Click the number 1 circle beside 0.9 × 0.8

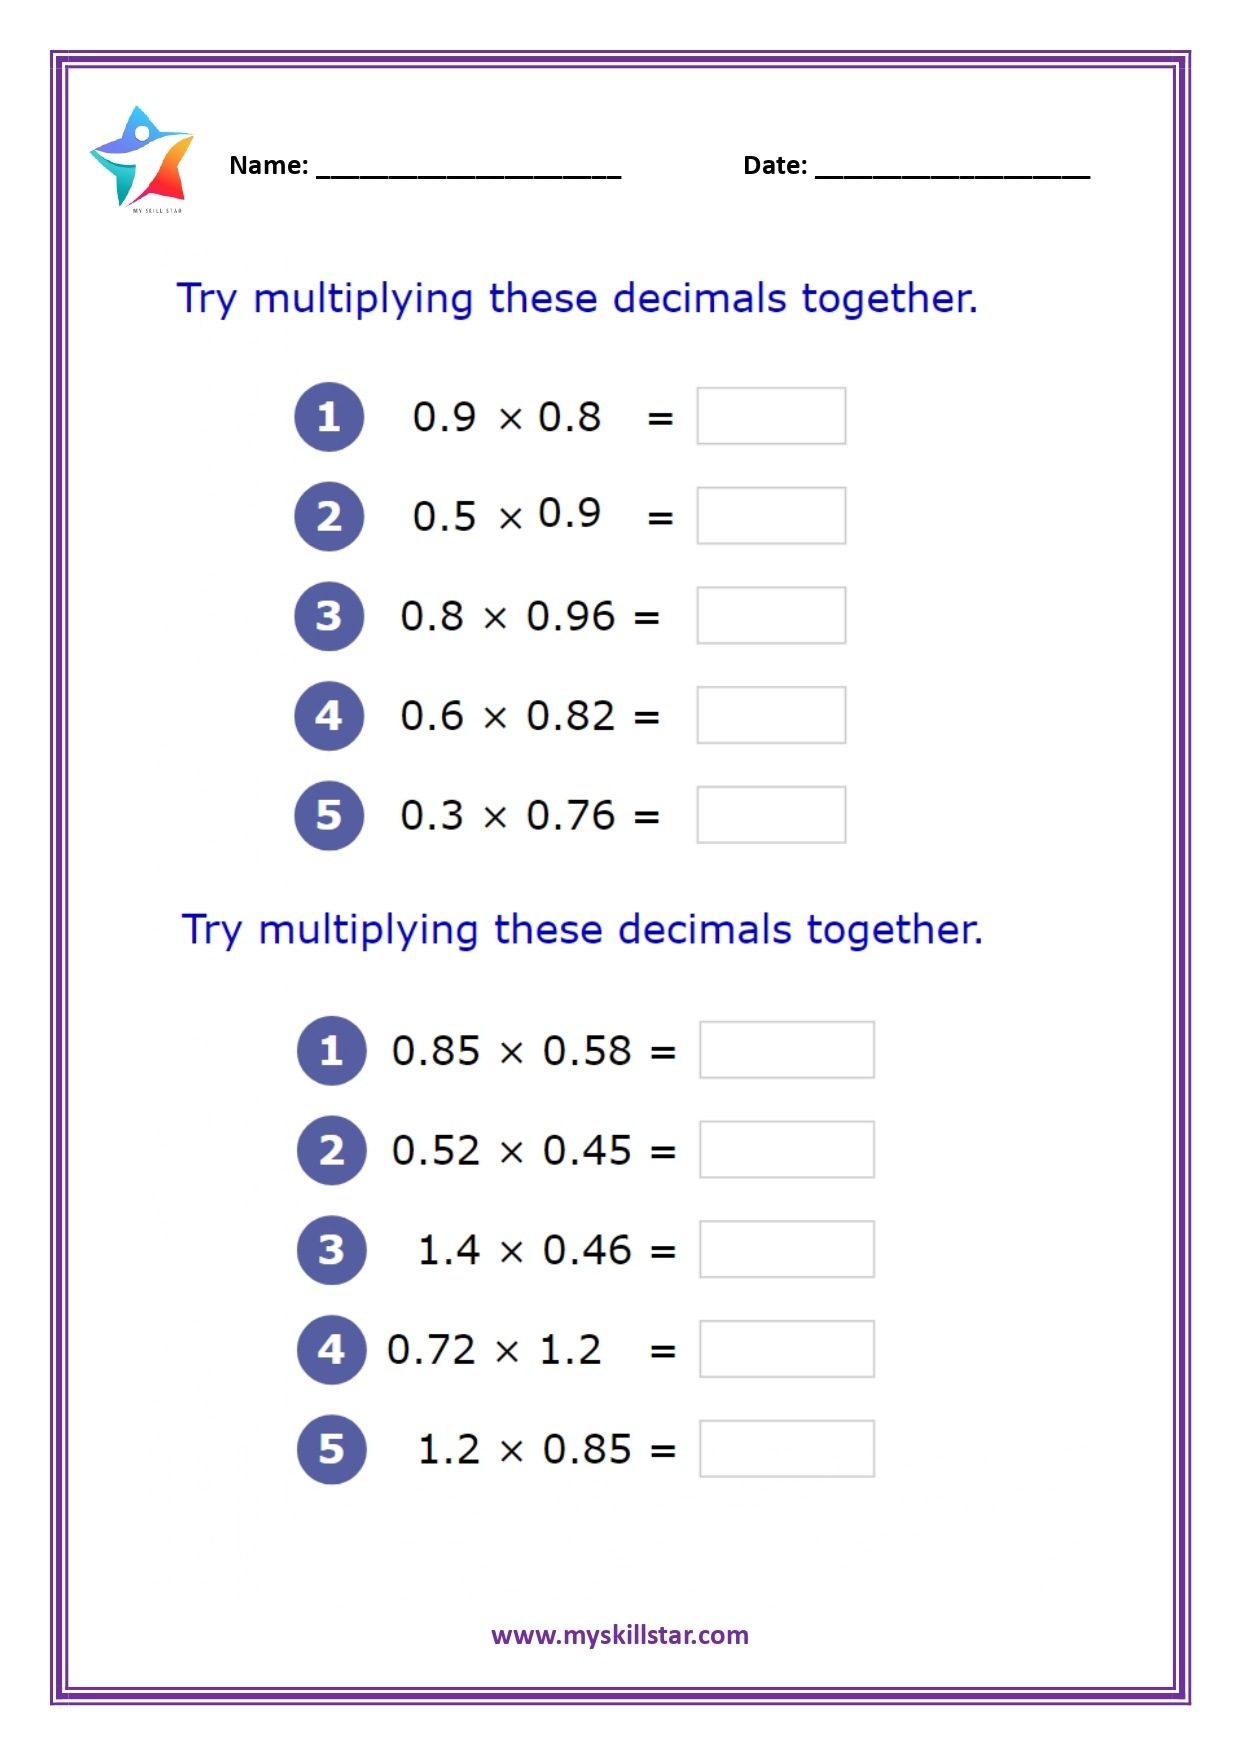tap(329, 417)
